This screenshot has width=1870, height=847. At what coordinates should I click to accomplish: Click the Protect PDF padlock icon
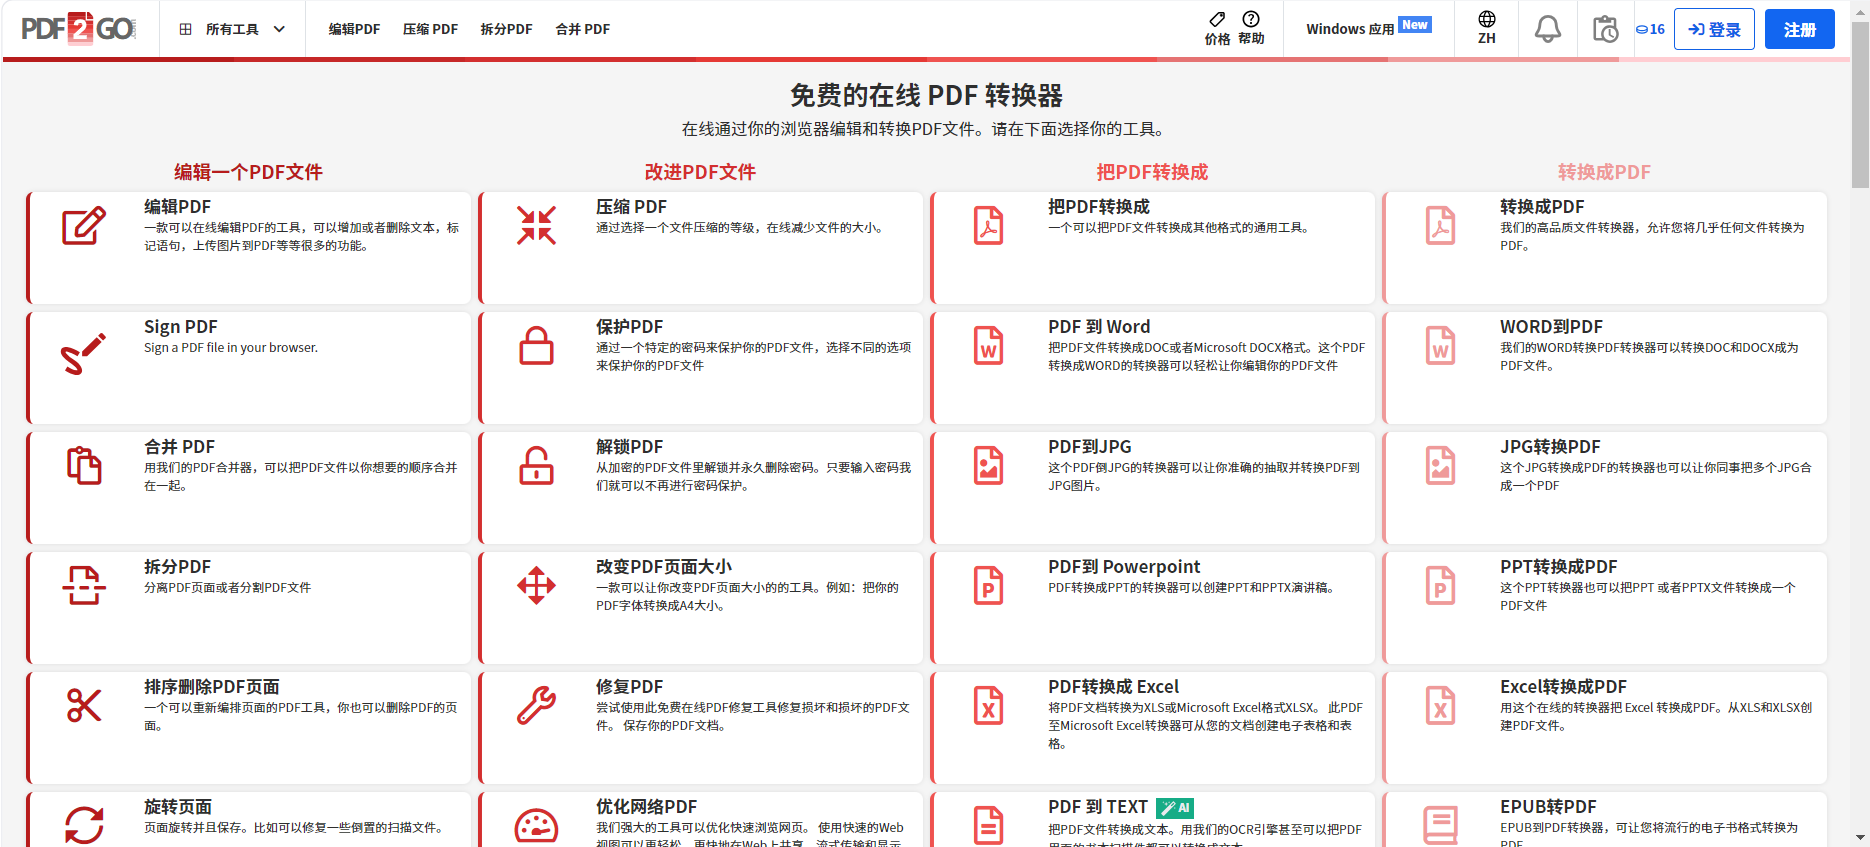[x=536, y=346]
